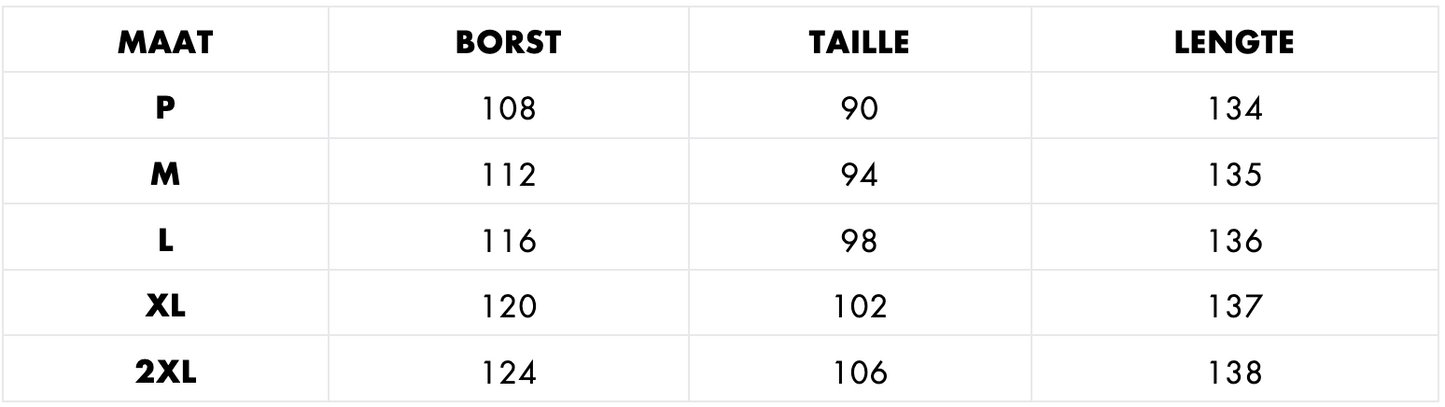
Task: Click the taille value 106
Action: (859, 374)
